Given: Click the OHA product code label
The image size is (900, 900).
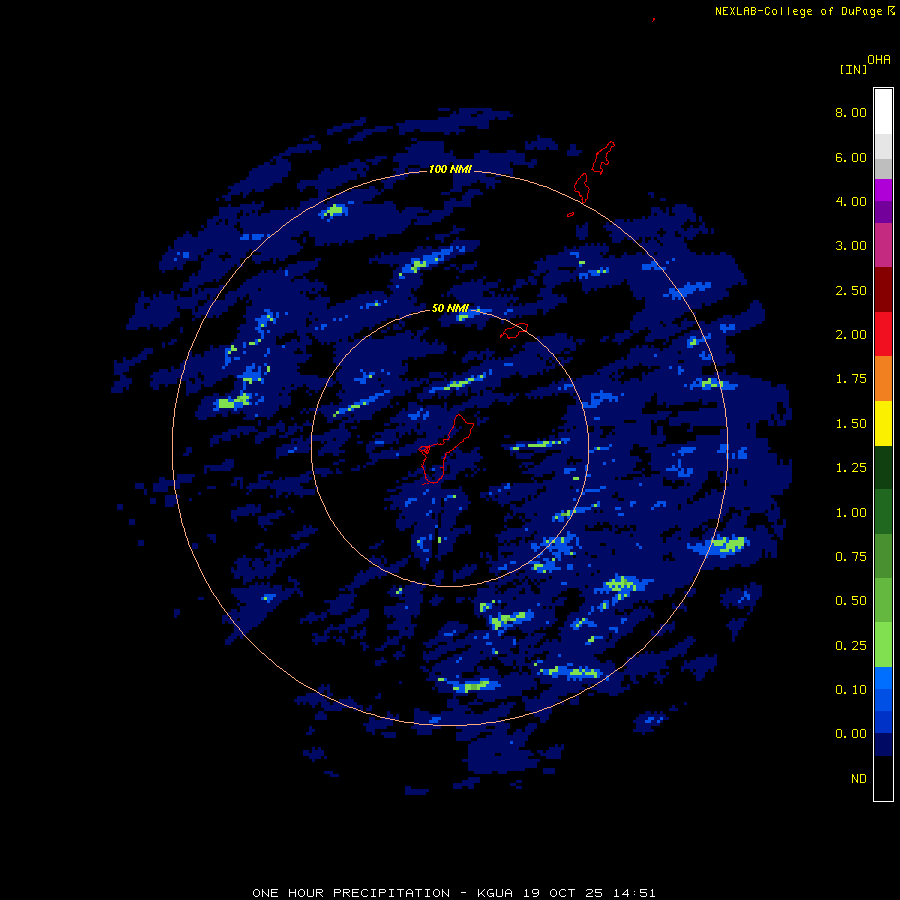Looking at the screenshot, I should point(879,60).
